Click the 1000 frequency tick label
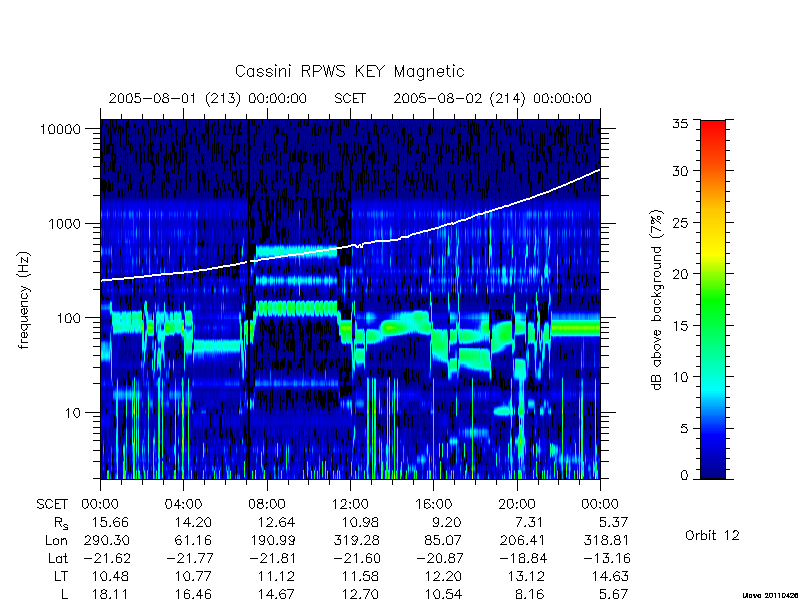 pyautogui.click(x=64, y=224)
